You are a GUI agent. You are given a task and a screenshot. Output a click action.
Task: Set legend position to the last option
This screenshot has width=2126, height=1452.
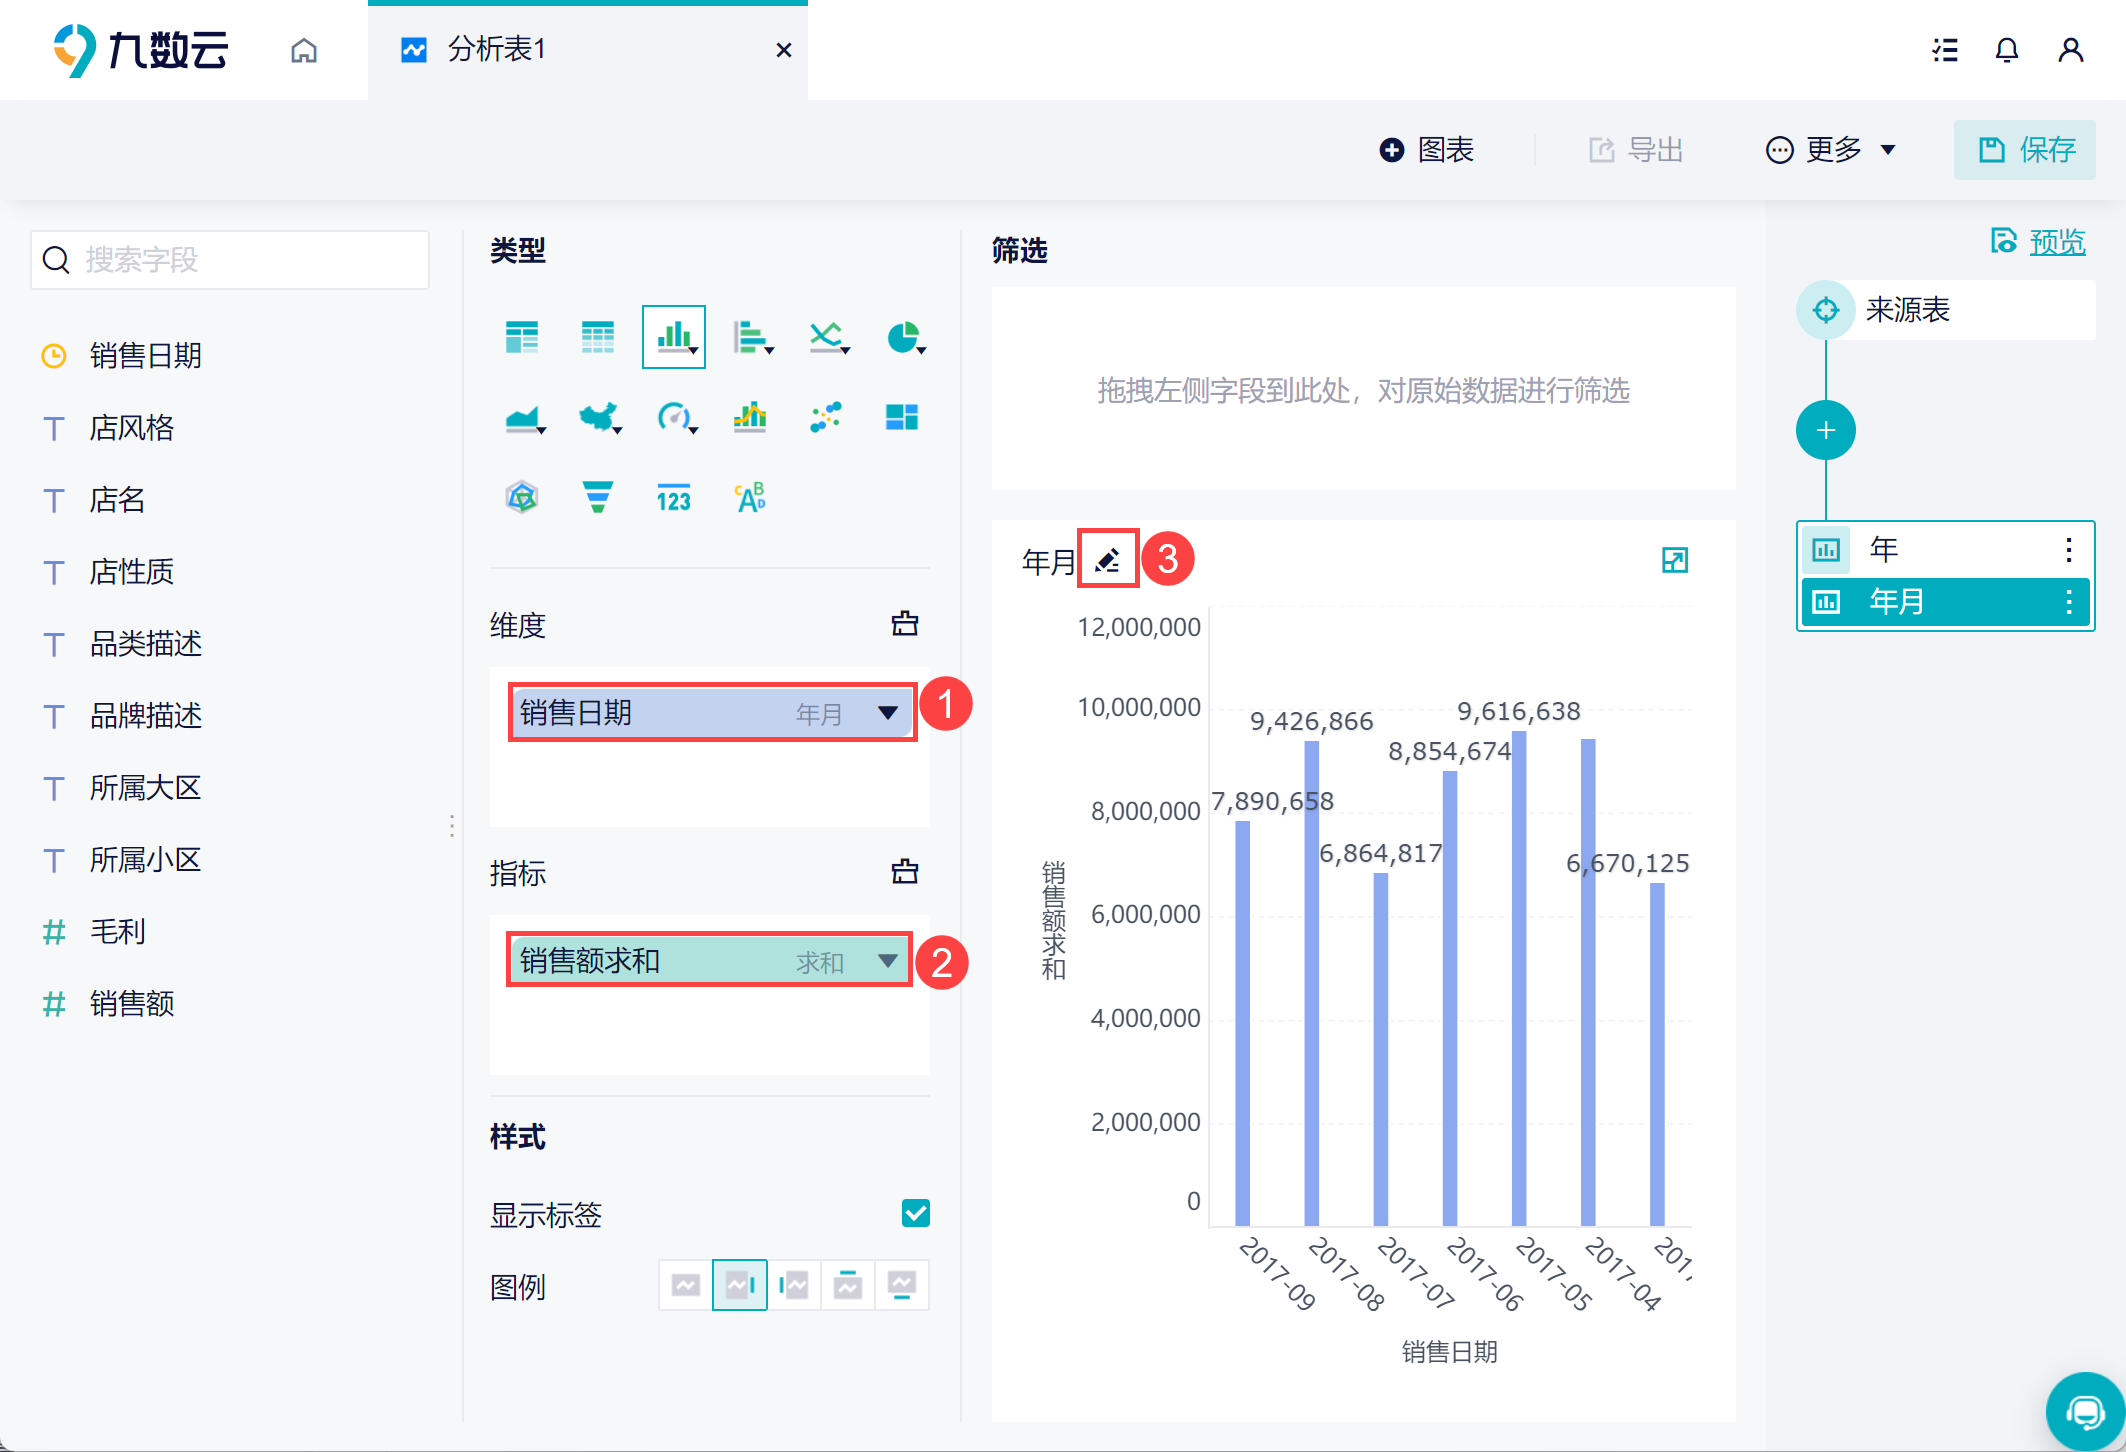point(902,1285)
